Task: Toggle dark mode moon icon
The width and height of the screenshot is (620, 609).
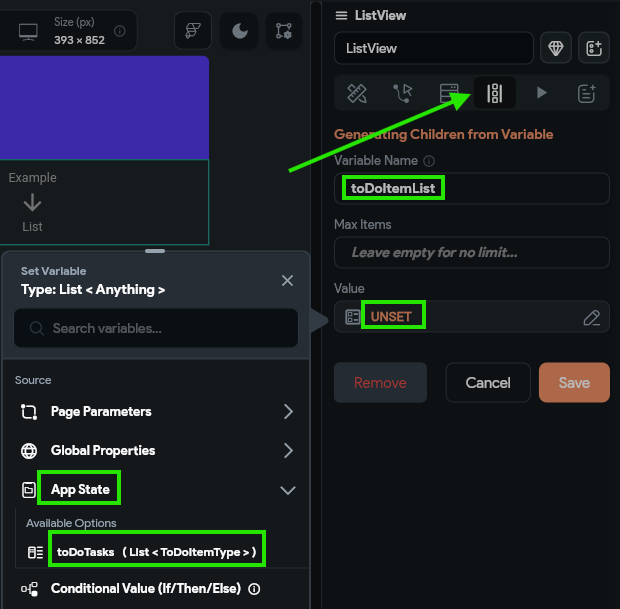Action: point(239,31)
